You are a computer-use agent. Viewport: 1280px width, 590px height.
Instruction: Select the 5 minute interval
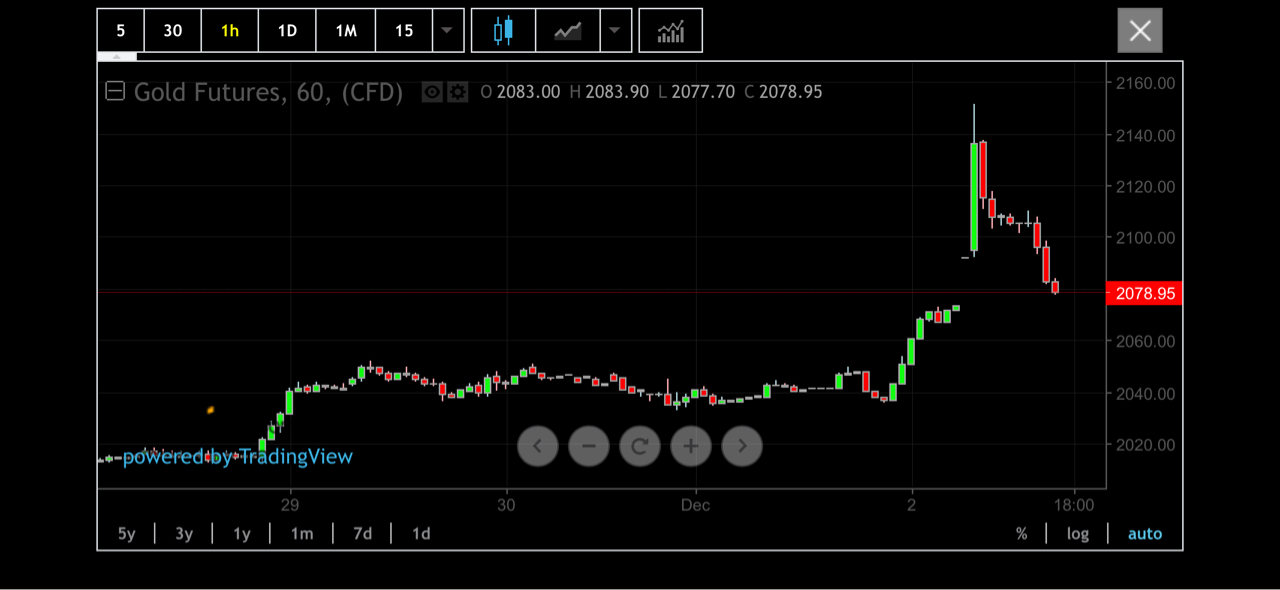click(121, 30)
